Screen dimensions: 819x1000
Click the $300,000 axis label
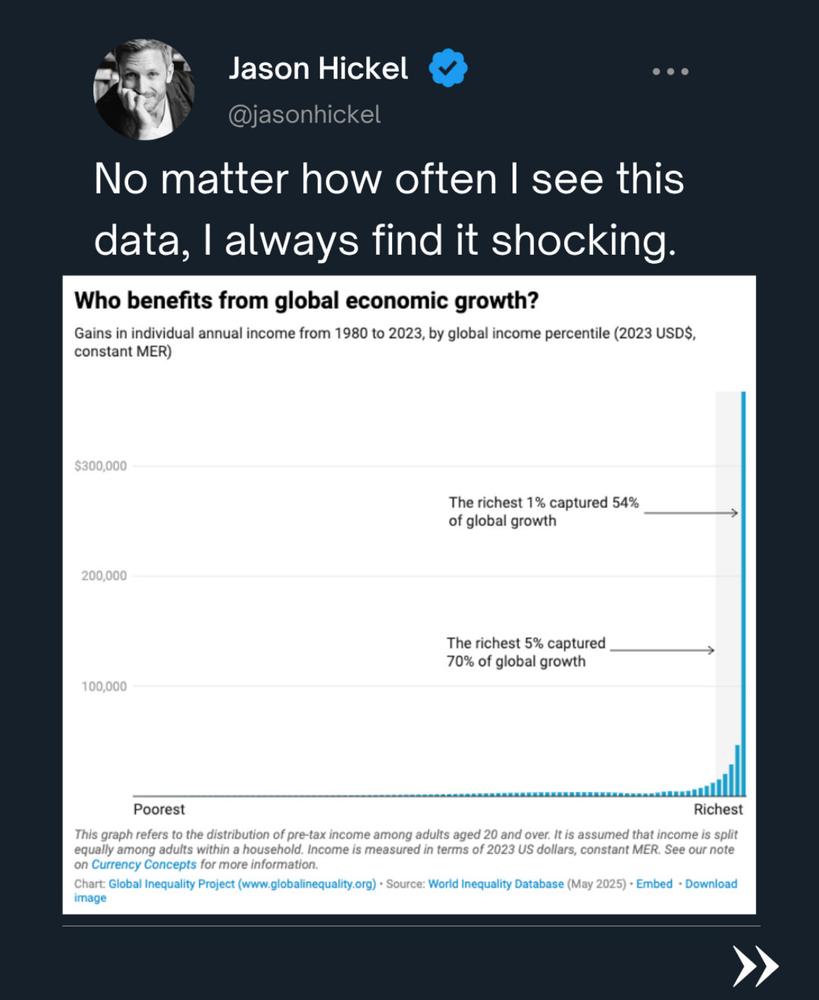(x=101, y=466)
